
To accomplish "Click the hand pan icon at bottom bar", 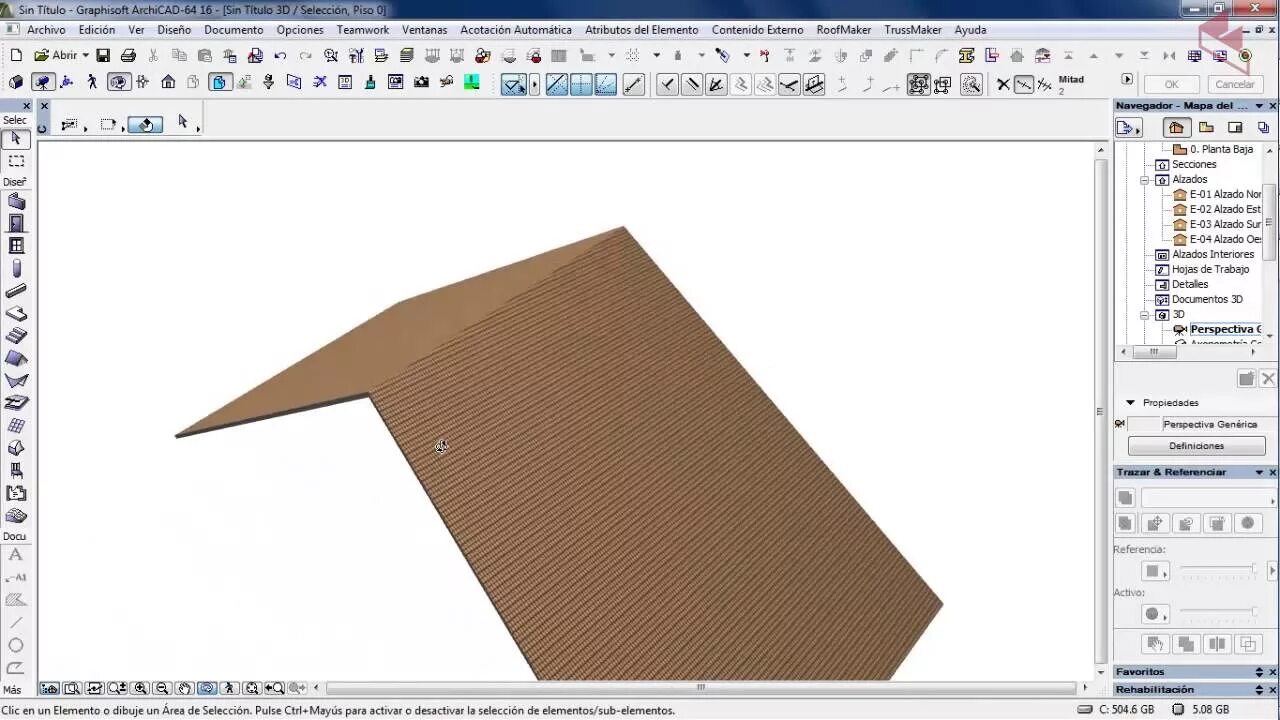I will coord(184,688).
